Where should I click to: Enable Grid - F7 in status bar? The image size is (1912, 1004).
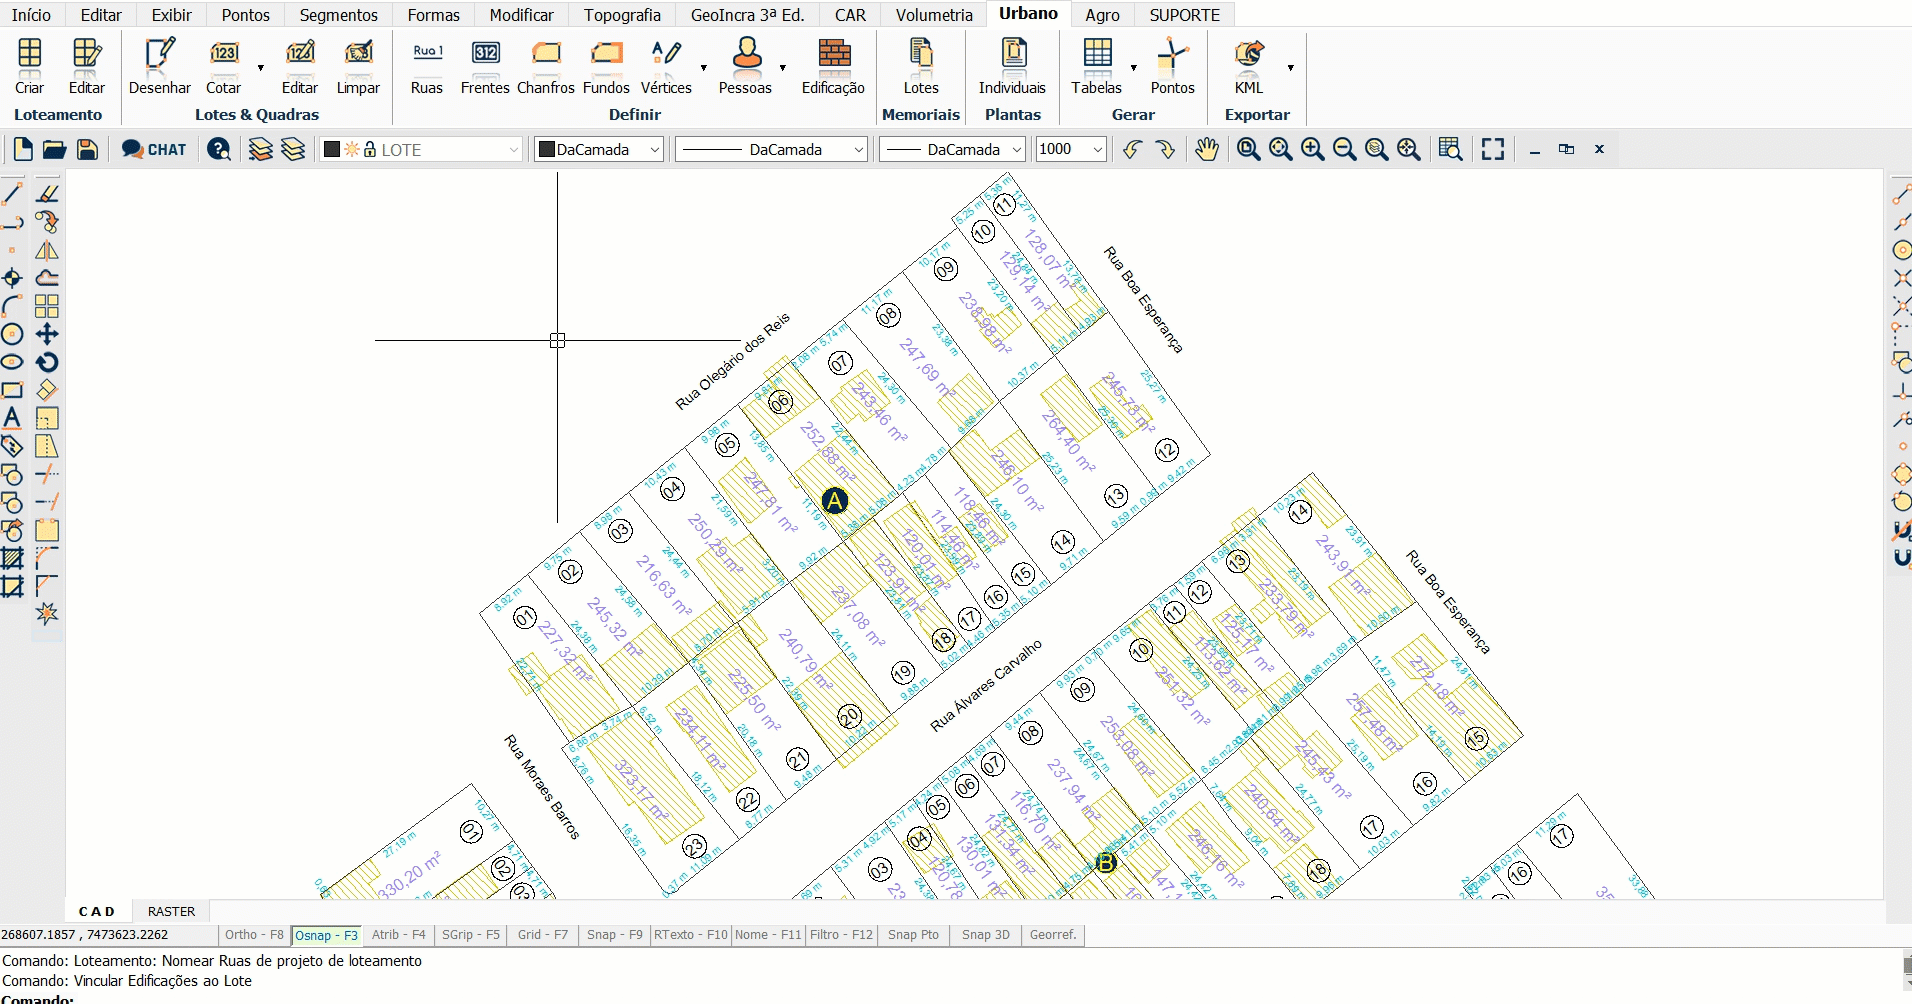click(542, 935)
